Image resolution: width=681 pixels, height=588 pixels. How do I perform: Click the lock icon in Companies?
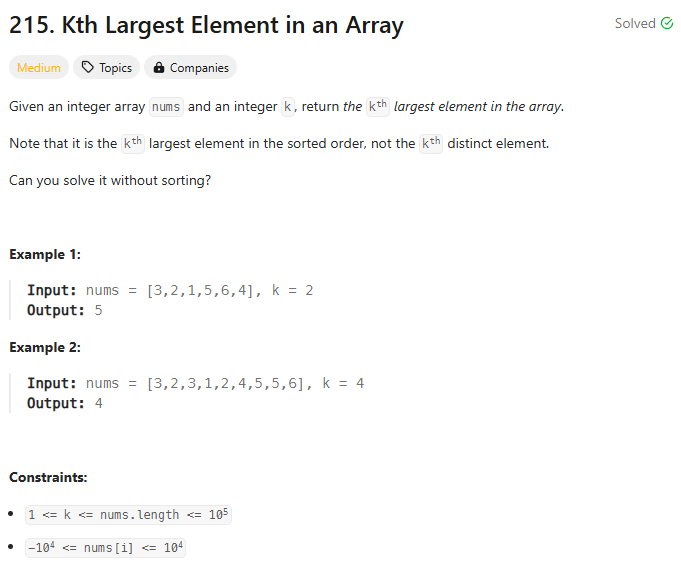point(159,67)
